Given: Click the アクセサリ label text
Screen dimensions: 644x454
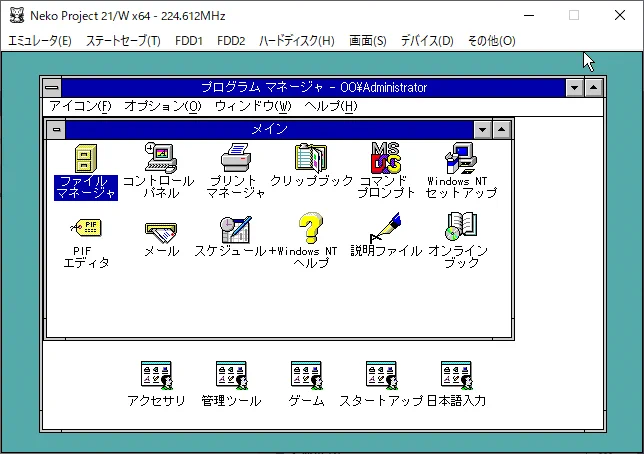Looking at the screenshot, I should (156, 401).
